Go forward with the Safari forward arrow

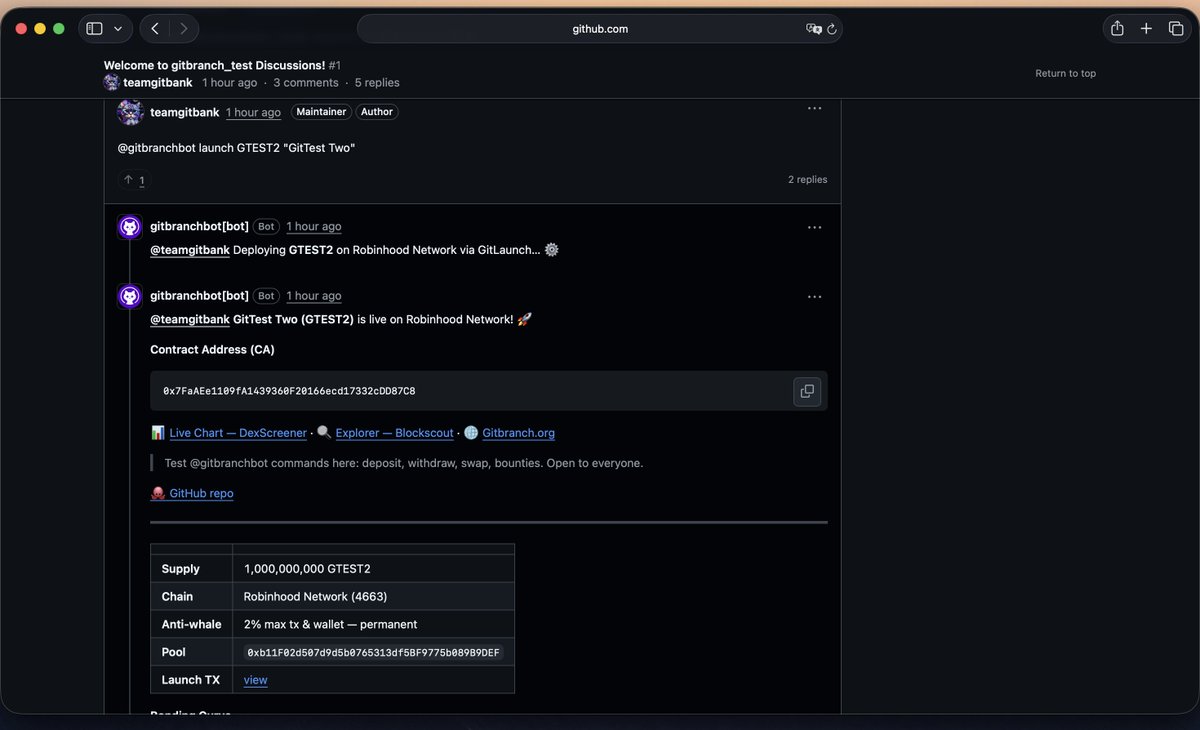click(183, 29)
